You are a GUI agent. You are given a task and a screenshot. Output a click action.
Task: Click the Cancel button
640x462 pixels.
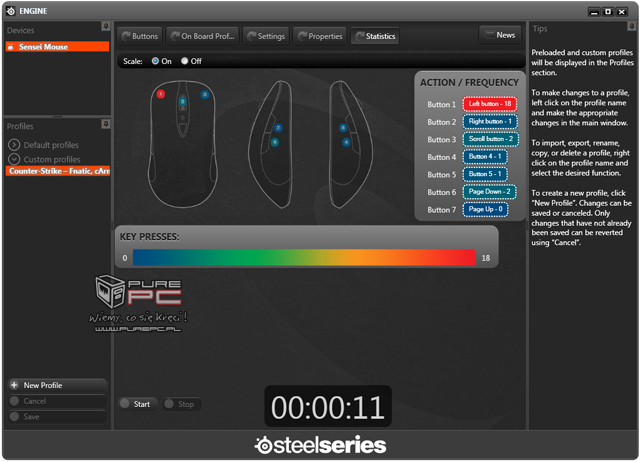click(57, 401)
